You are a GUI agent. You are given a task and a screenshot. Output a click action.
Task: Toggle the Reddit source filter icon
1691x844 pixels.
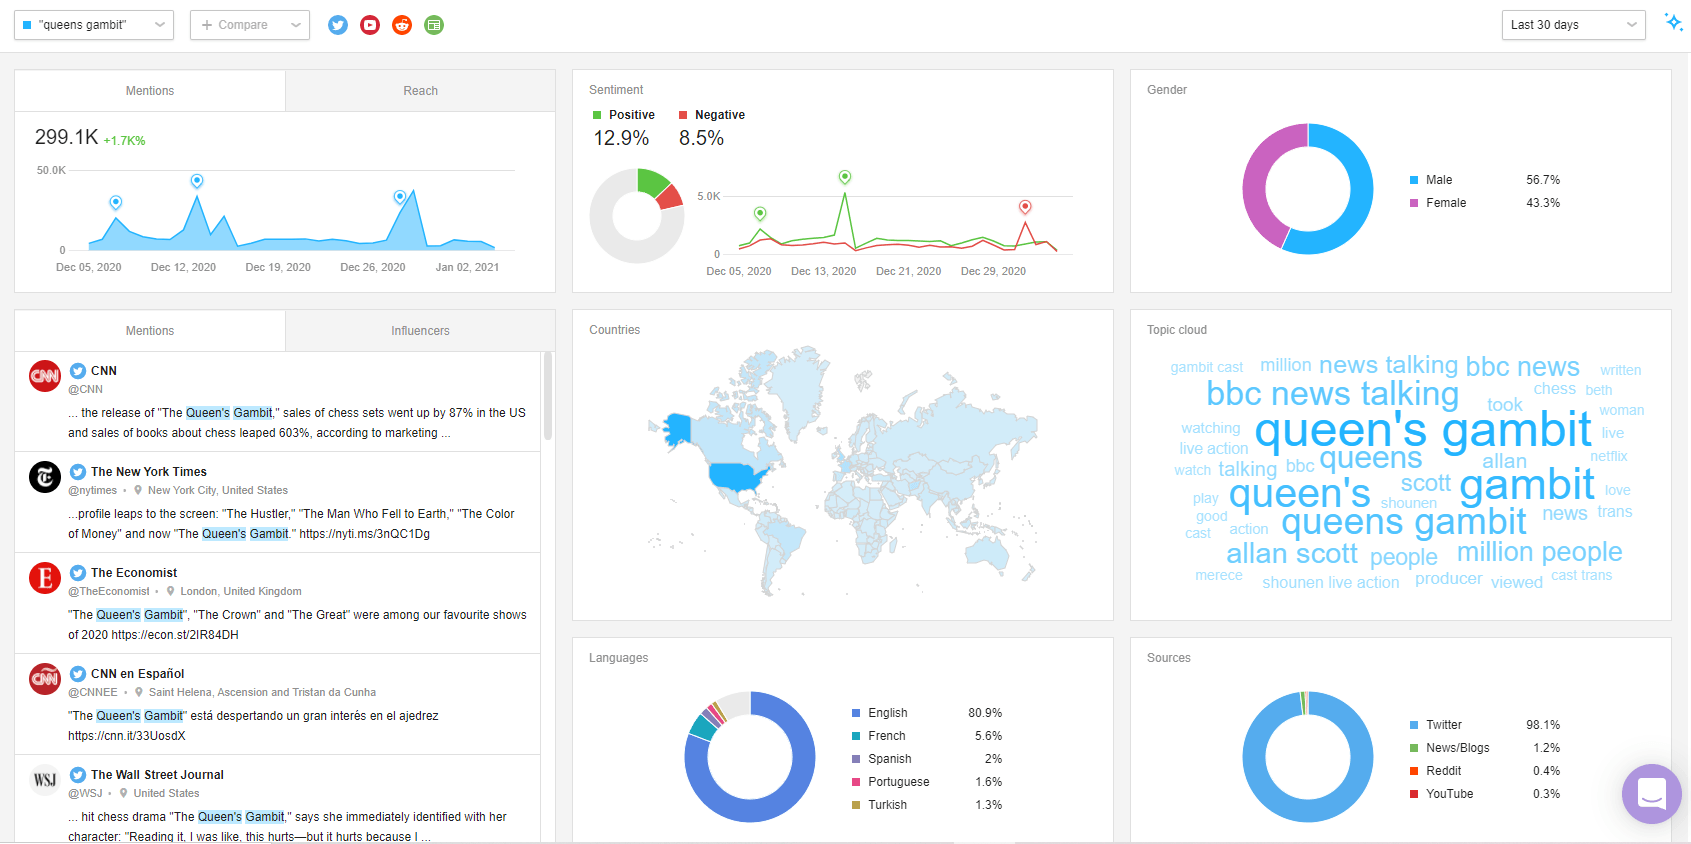pyautogui.click(x=402, y=25)
